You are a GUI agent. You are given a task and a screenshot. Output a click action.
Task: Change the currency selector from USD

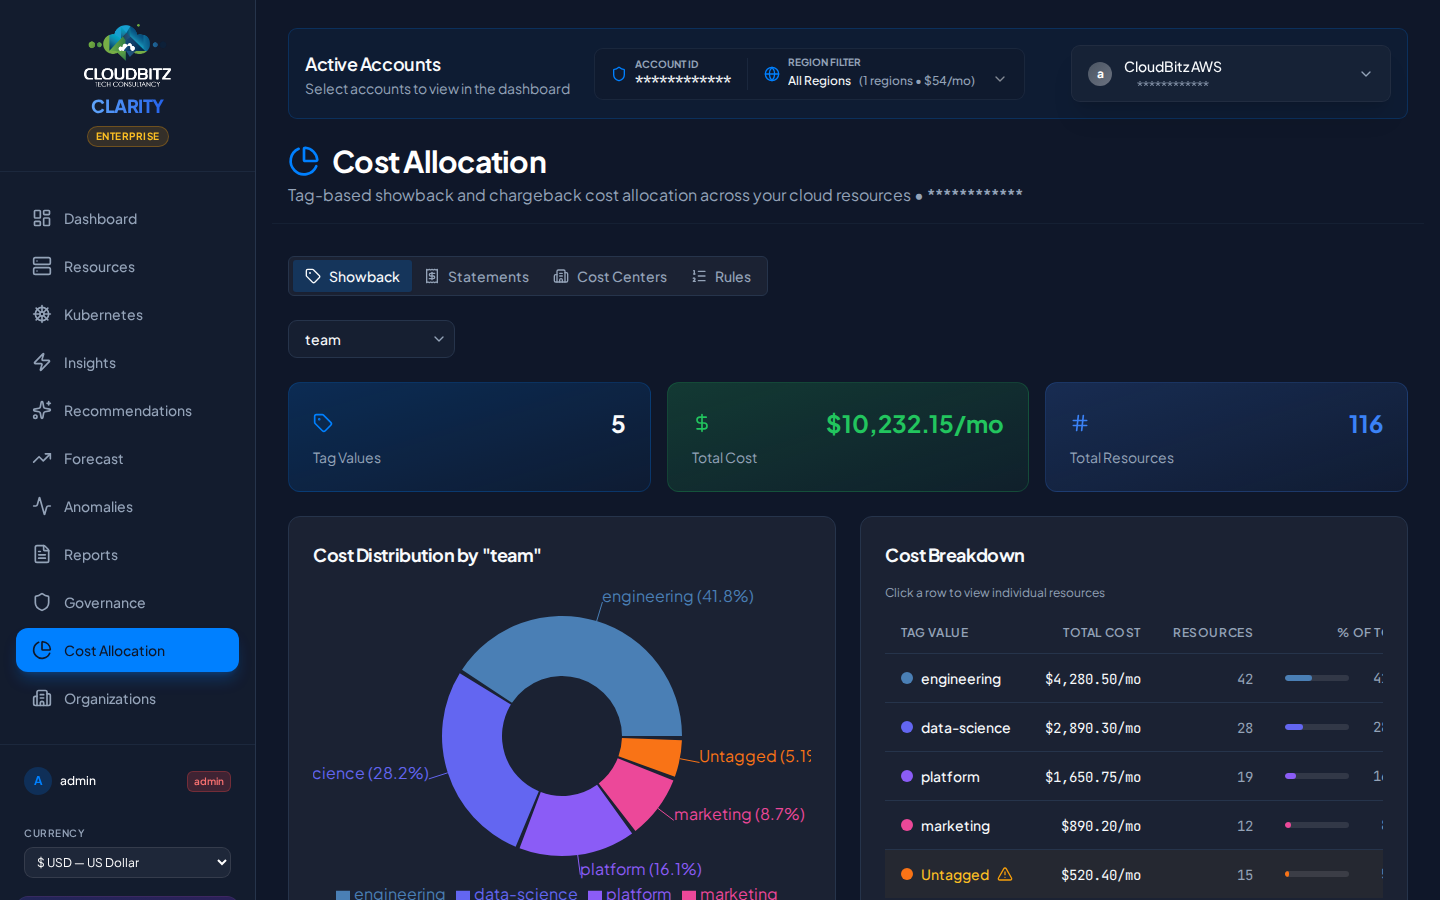127,862
